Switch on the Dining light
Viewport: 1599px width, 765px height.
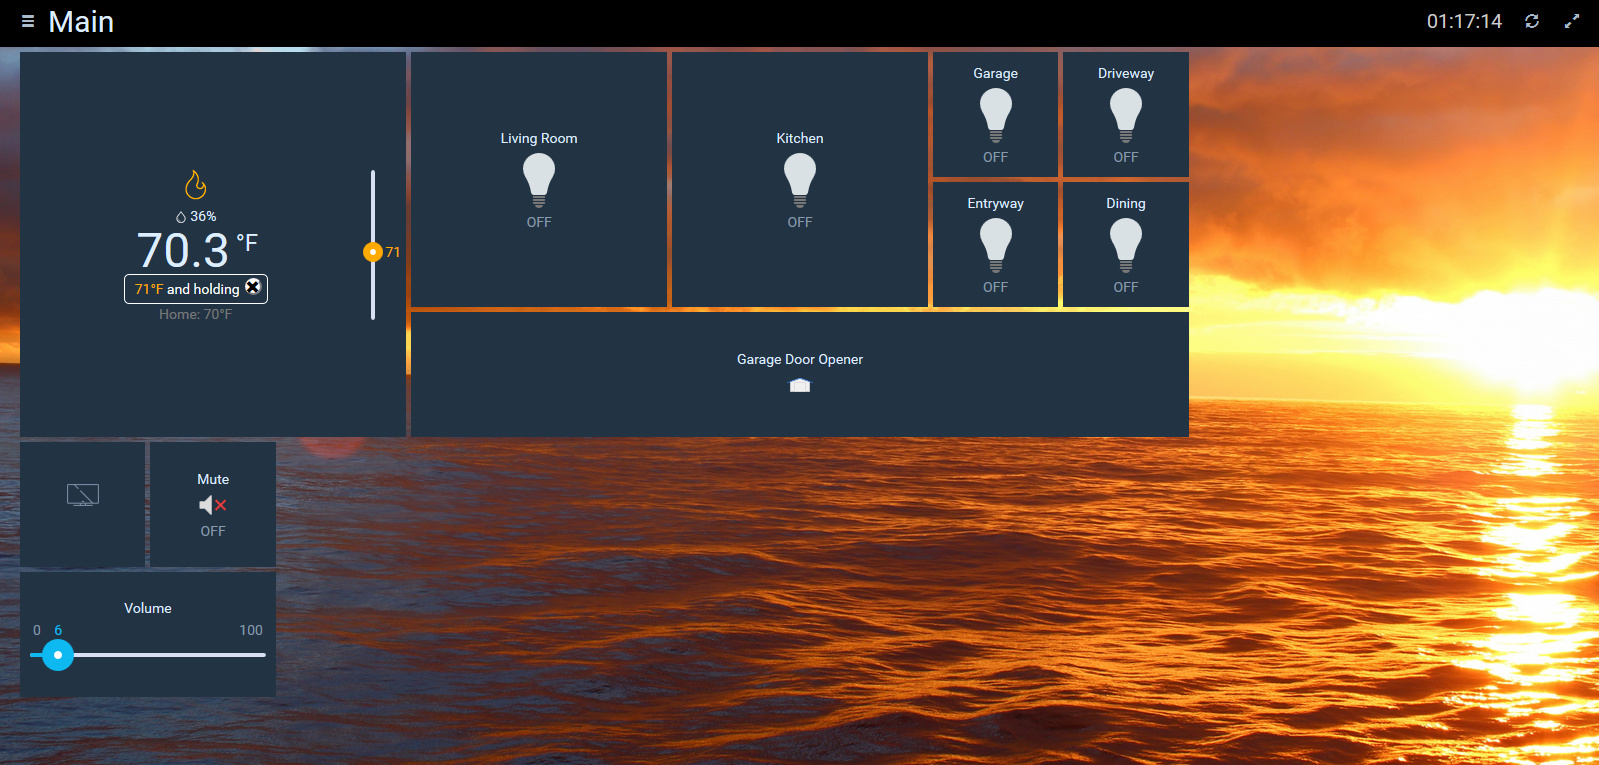(1126, 245)
